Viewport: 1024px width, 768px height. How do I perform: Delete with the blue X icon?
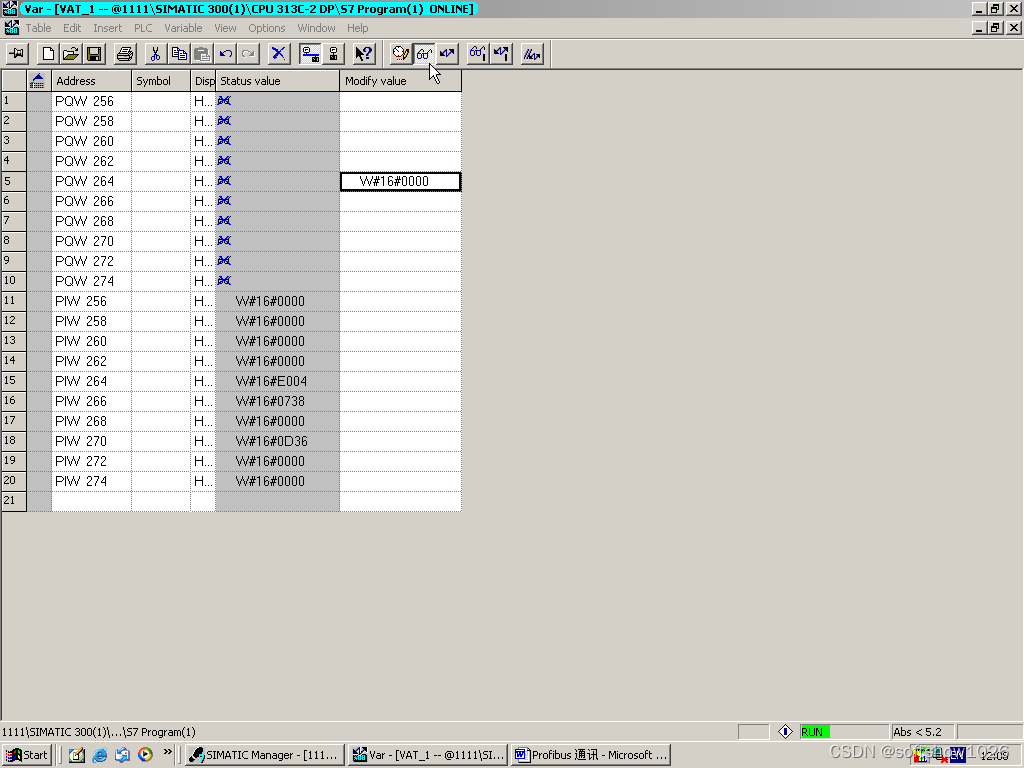[x=279, y=54]
